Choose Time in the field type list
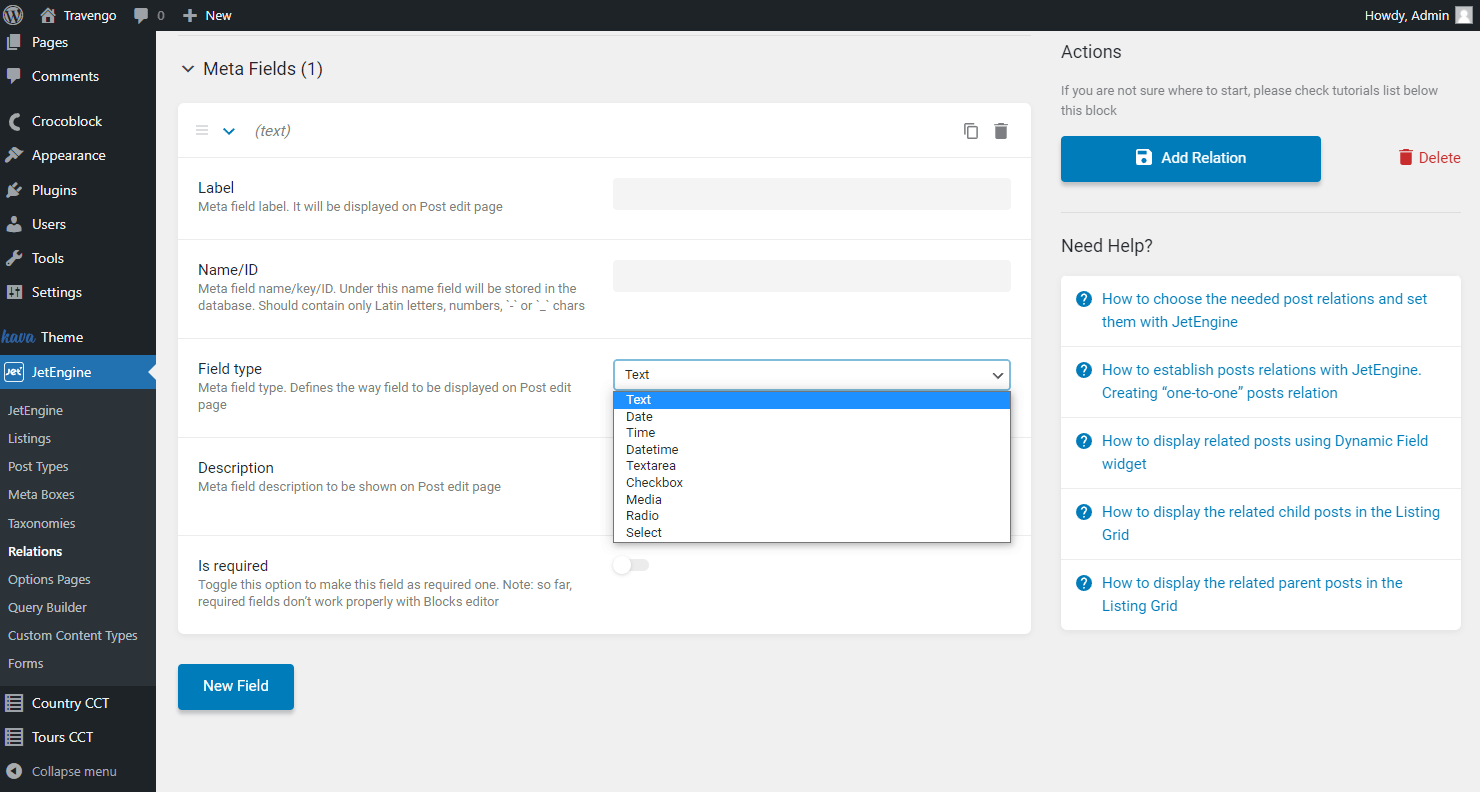The image size is (1480, 792). [x=812, y=433]
